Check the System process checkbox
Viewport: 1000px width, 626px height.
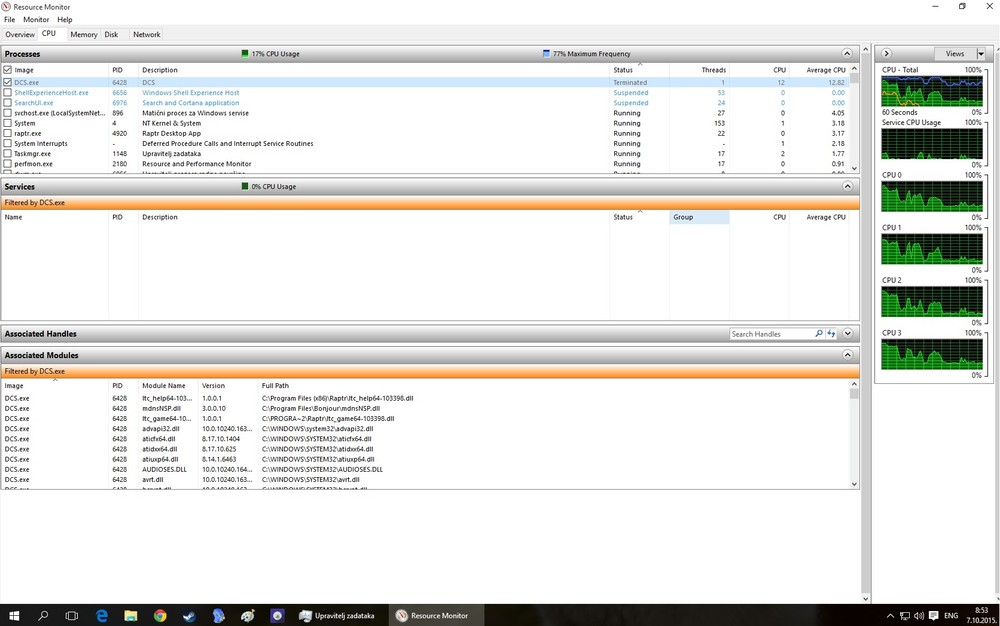click(8, 123)
